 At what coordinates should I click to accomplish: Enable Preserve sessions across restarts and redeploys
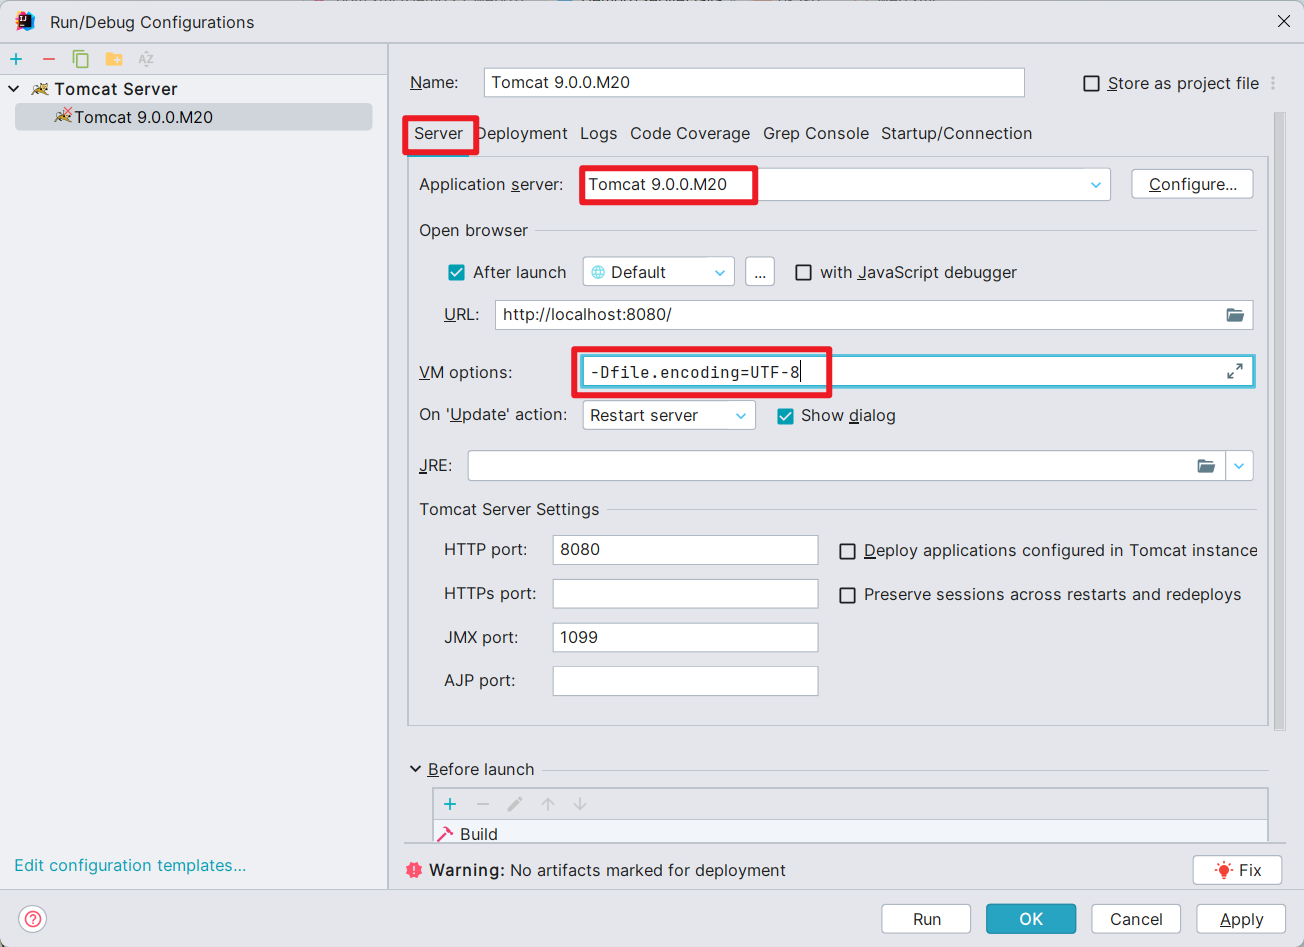click(847, 595)
